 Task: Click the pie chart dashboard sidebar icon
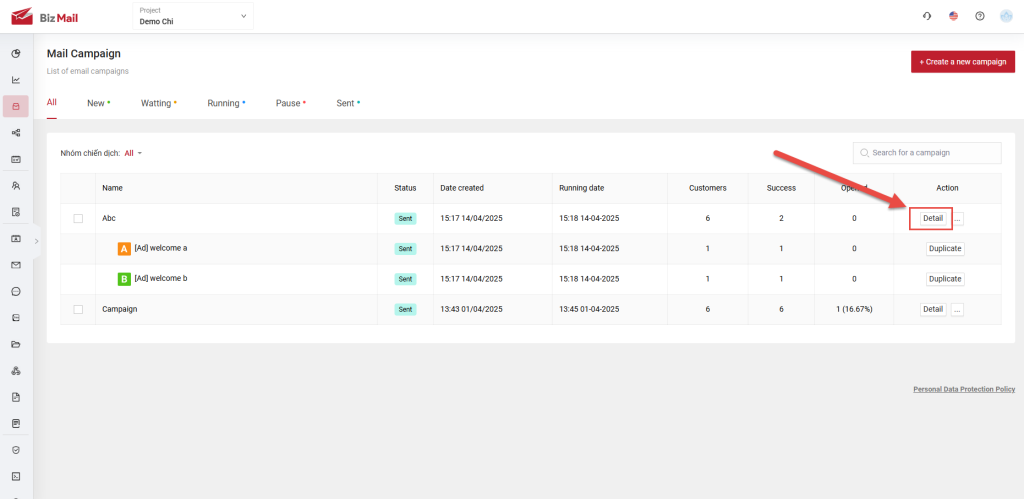16,53
